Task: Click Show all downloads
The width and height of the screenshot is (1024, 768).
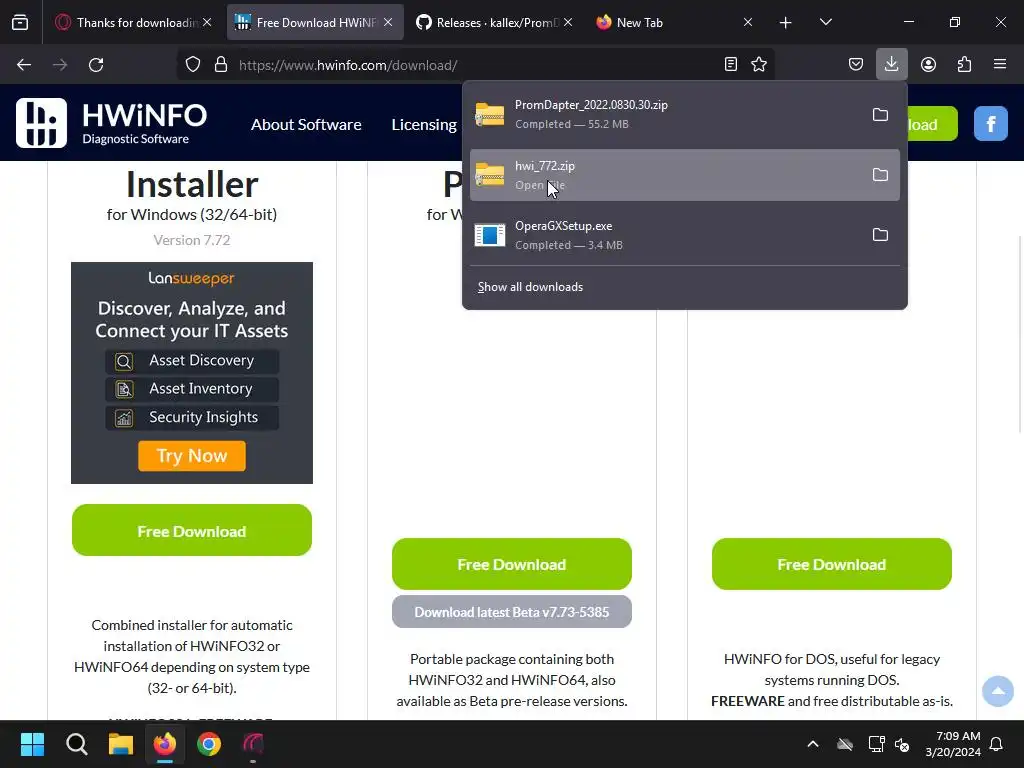Action: tap(530, 287)
